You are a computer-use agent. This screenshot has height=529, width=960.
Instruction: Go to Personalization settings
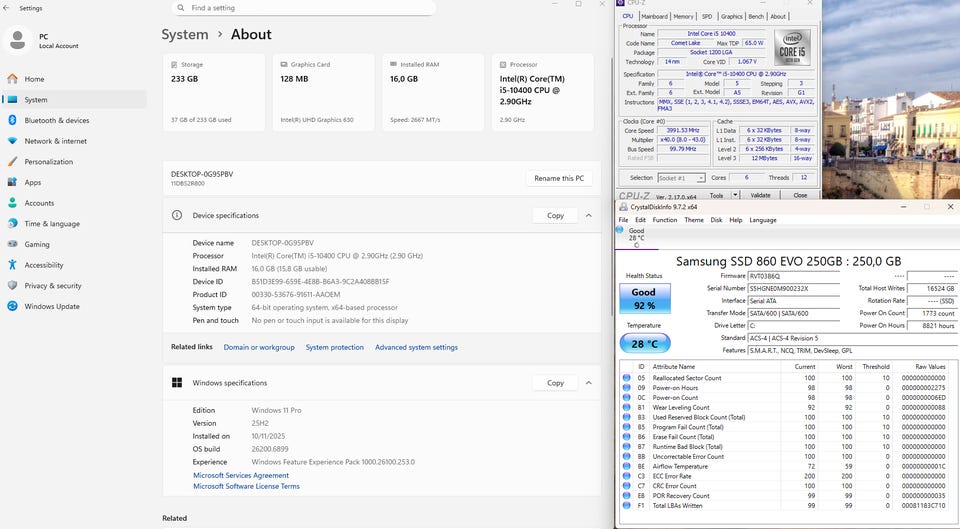point(48,162)
